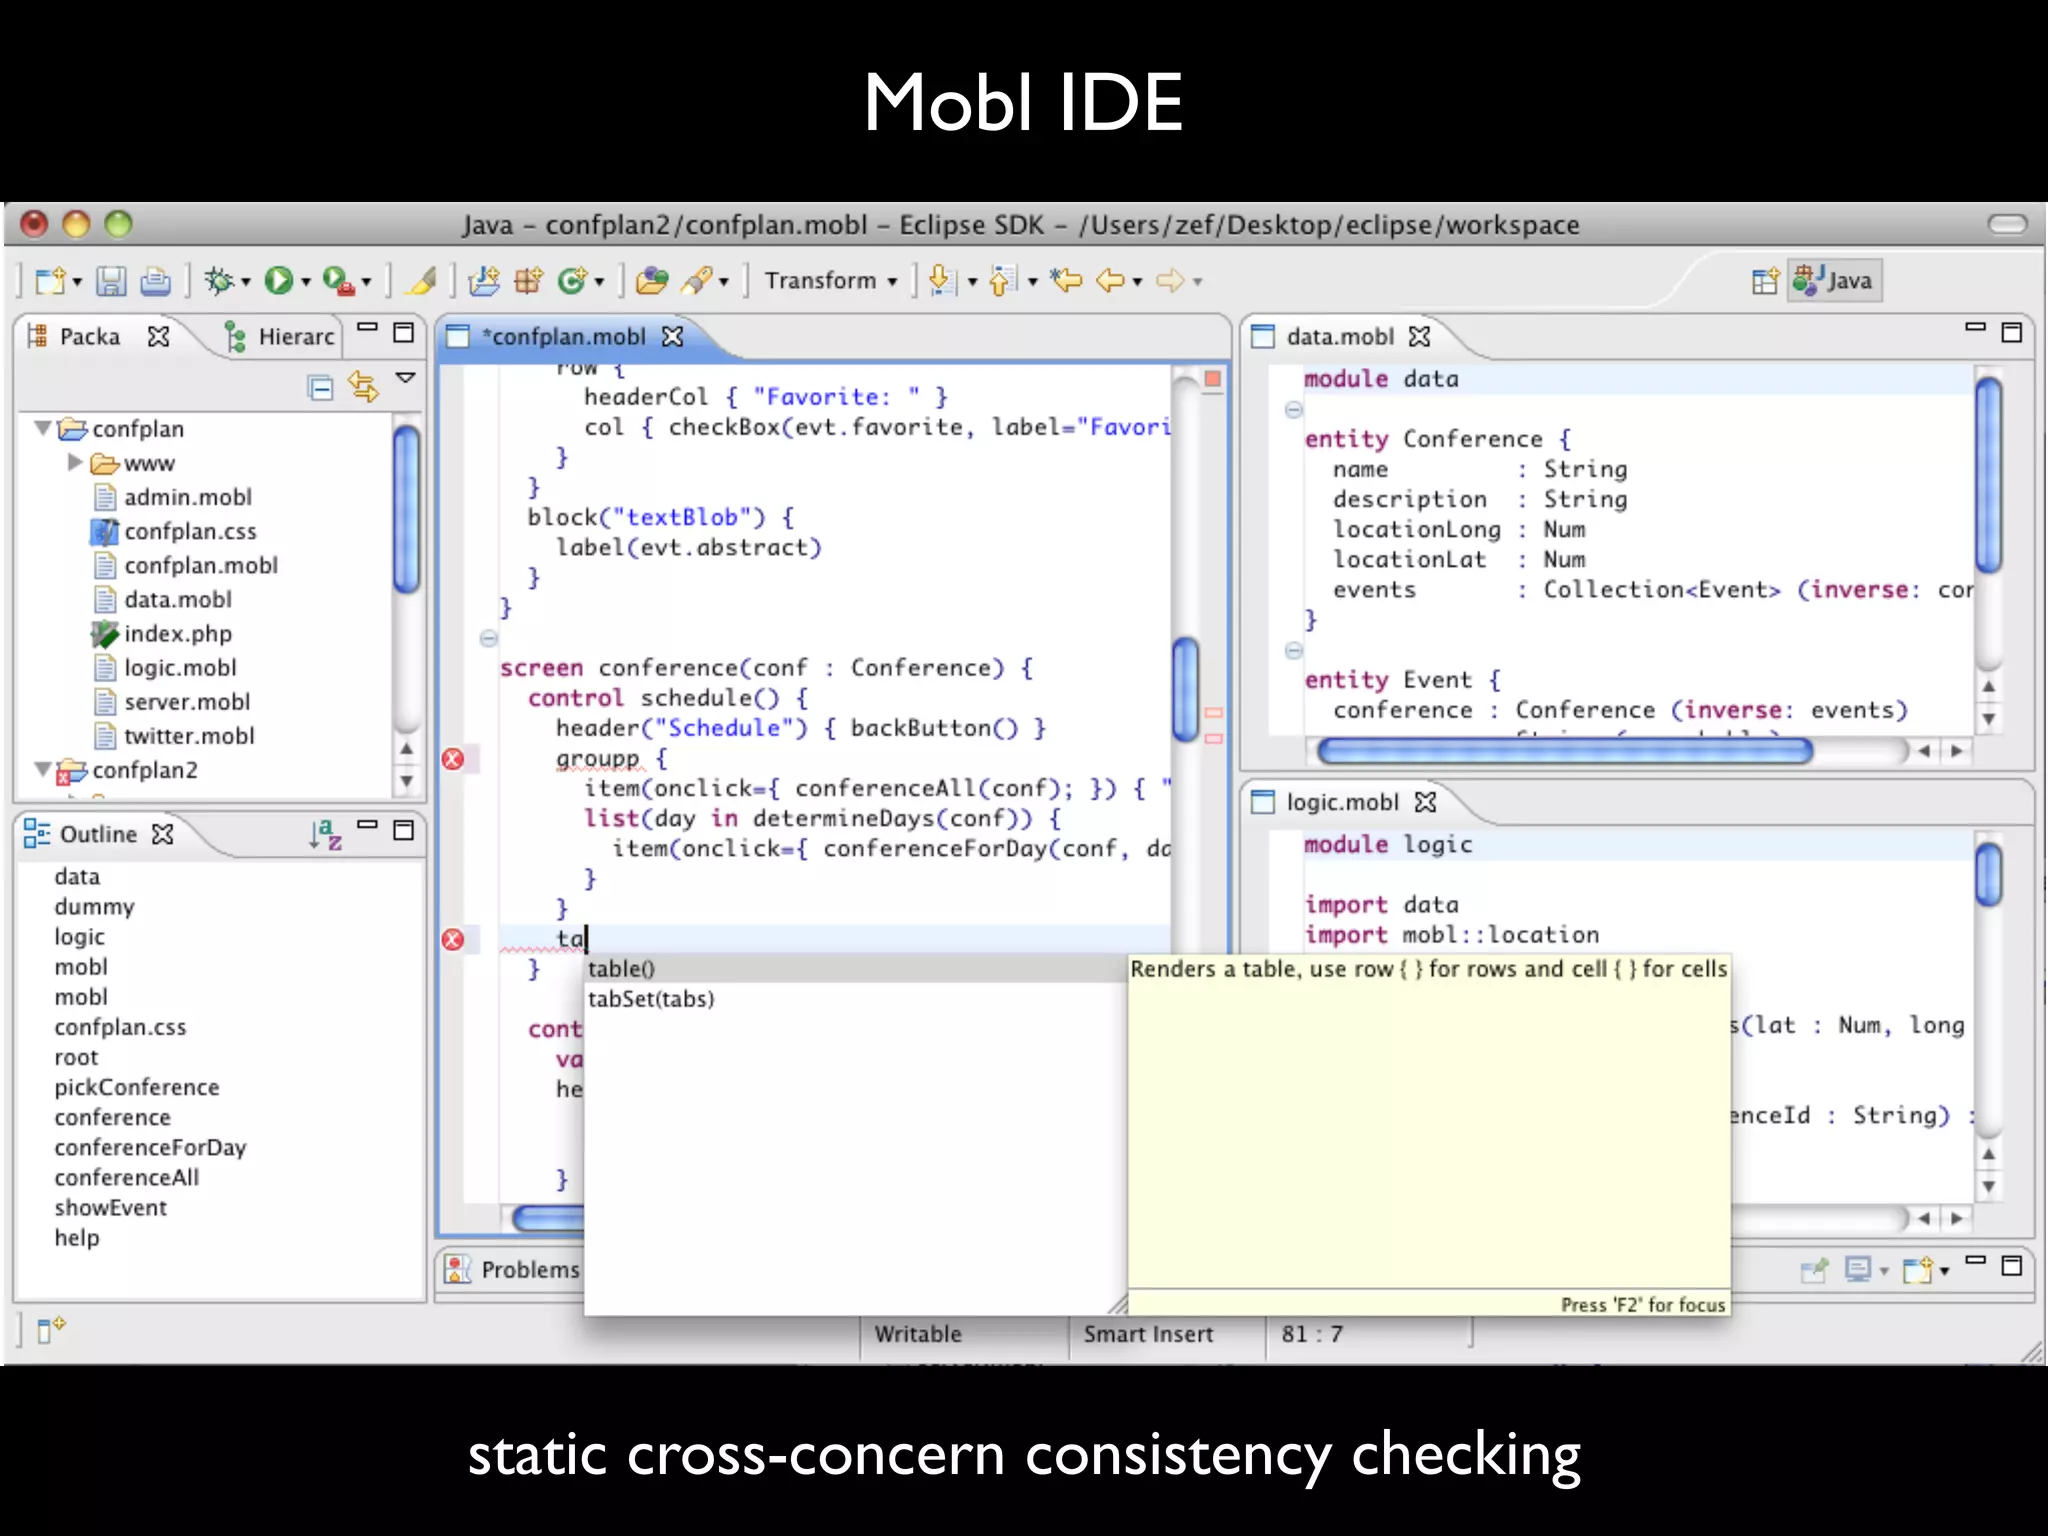Navigate forward with the right arrow
This screenshot has width=2048, height=1536.
(1170, 281)
